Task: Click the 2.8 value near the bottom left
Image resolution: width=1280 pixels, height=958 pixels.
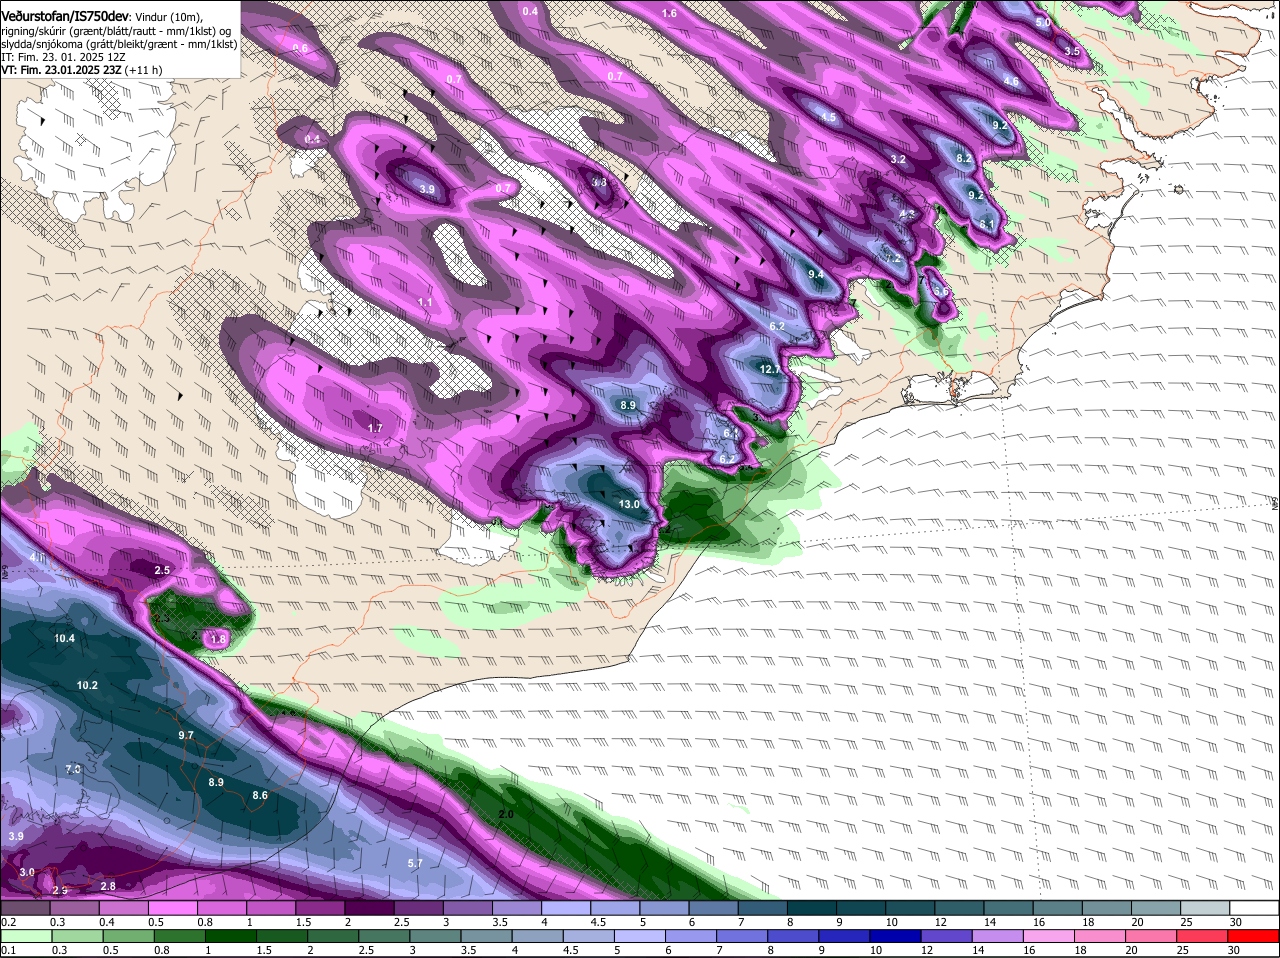Action: tap(108, 886)
